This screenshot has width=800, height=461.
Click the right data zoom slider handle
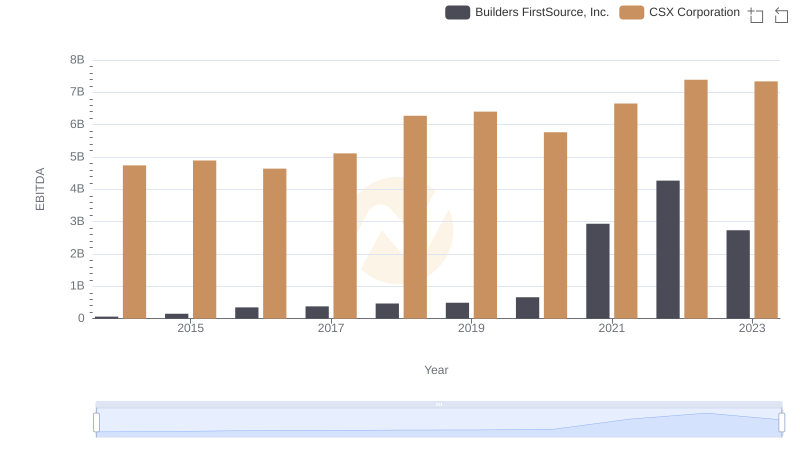point(781,422)
